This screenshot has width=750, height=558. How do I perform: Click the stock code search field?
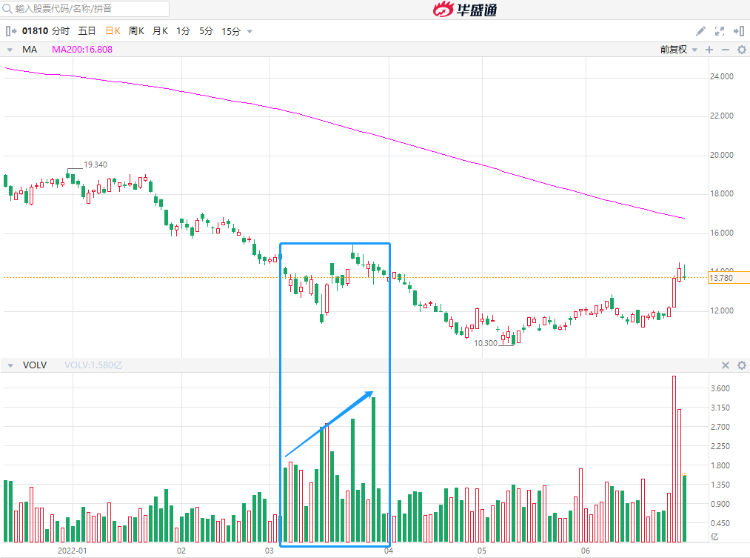point(90,8)
